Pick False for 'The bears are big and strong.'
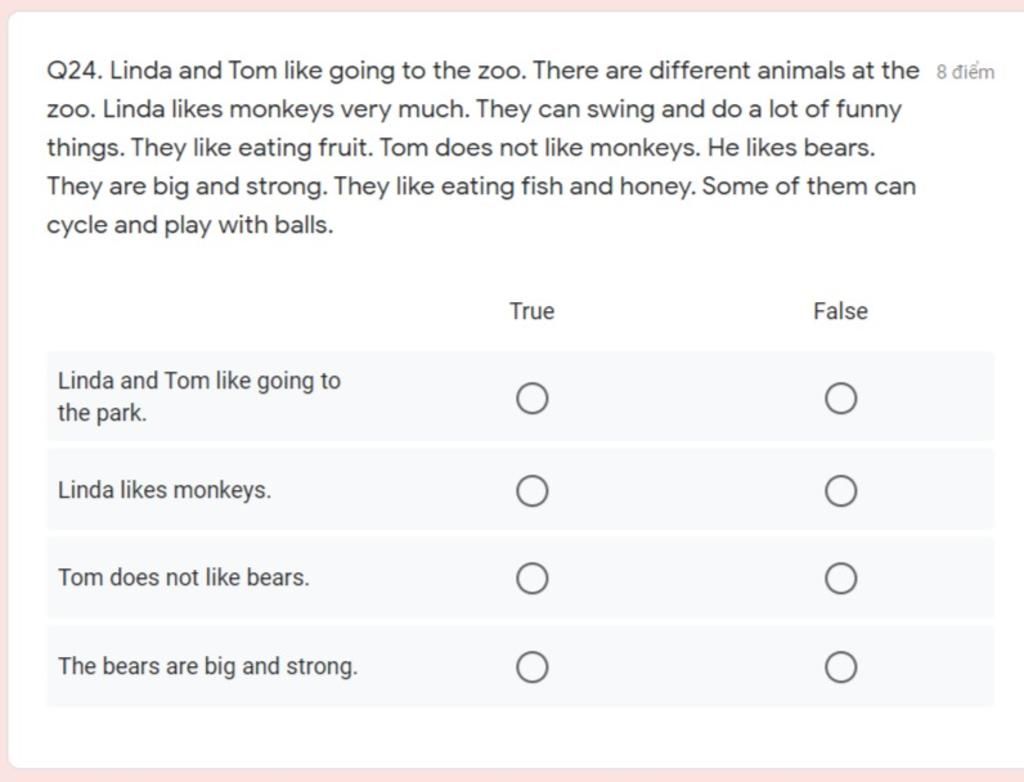The image size is (1024, 782). tap(840, 667)
